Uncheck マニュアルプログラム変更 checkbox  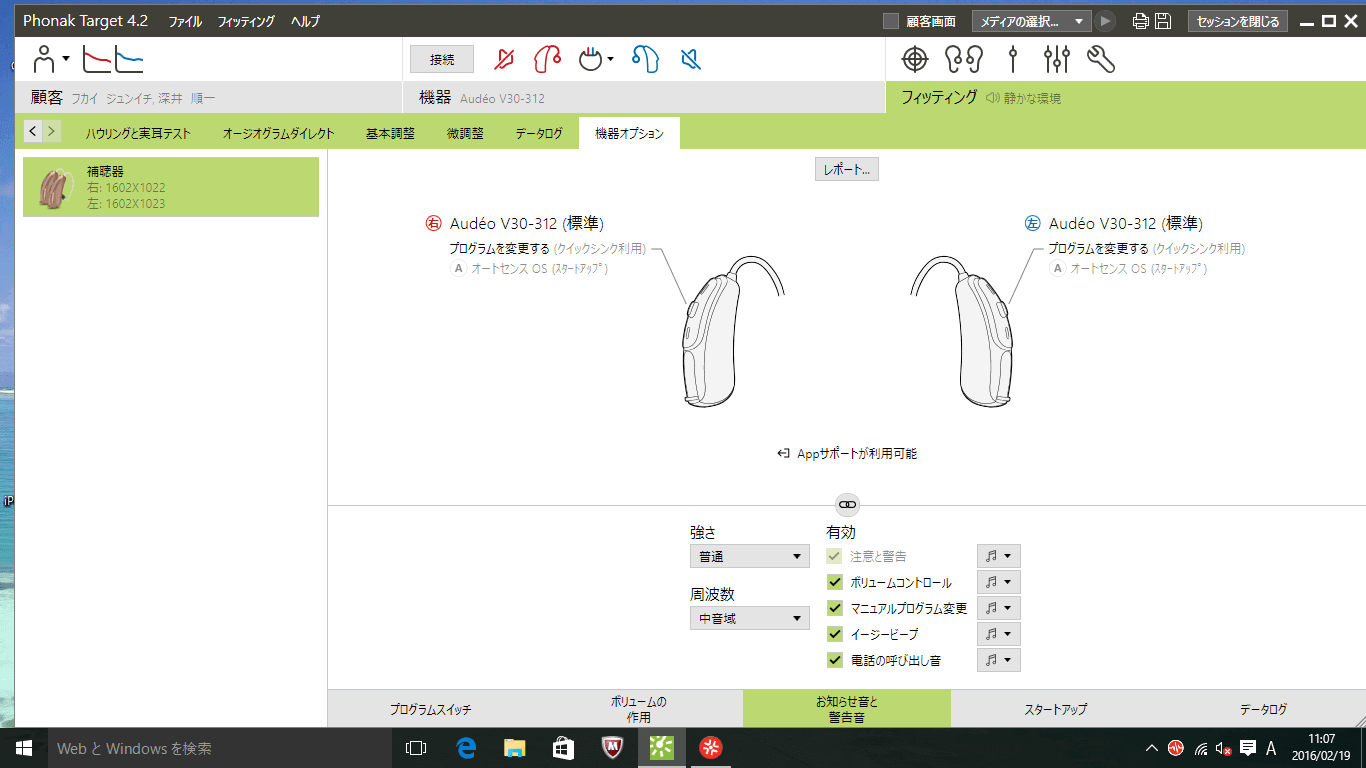click(834, 608)
